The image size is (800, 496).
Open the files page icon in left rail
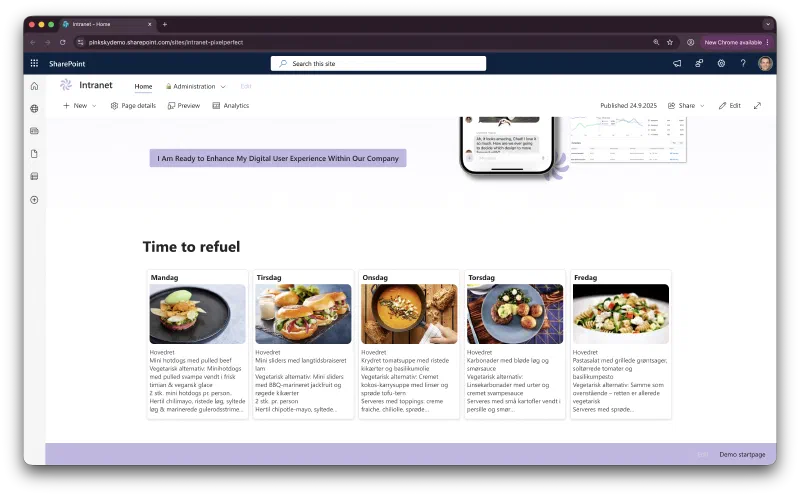point(34,154)
